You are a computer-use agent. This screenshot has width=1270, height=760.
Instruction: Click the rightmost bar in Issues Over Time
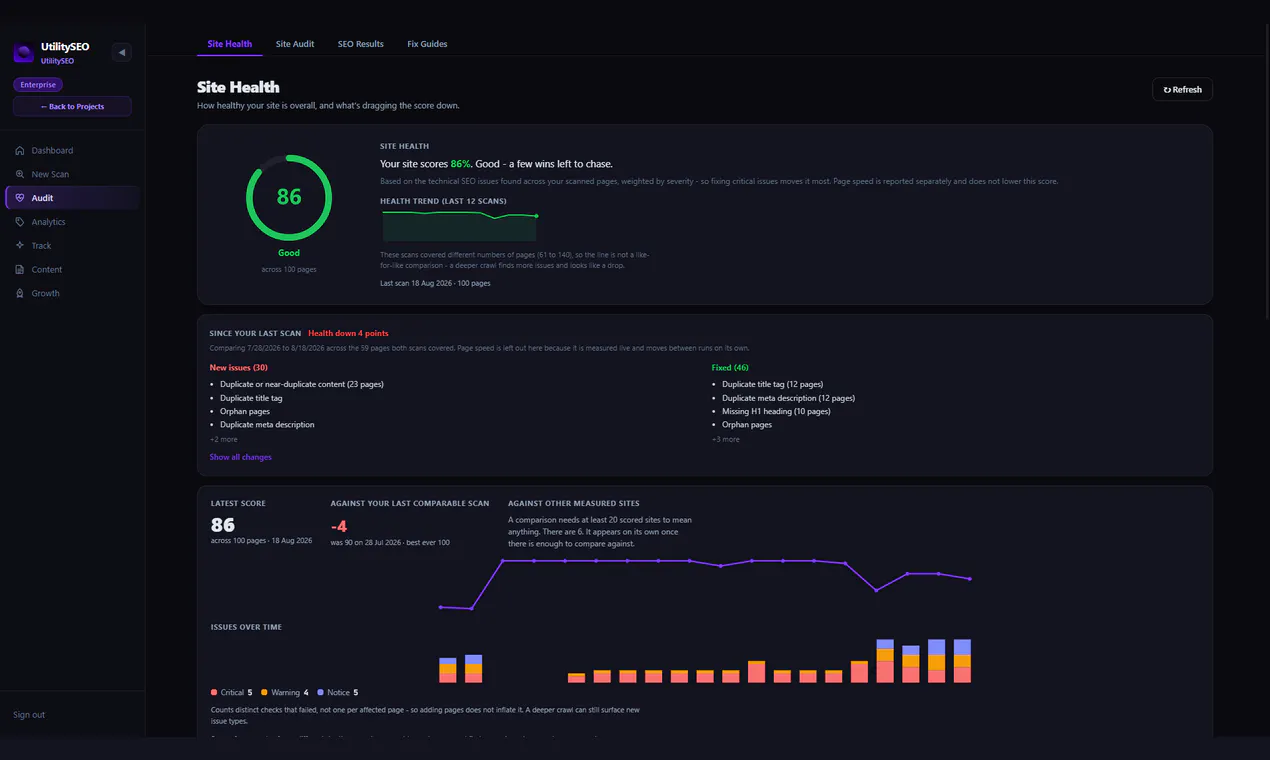click(962, 661)
